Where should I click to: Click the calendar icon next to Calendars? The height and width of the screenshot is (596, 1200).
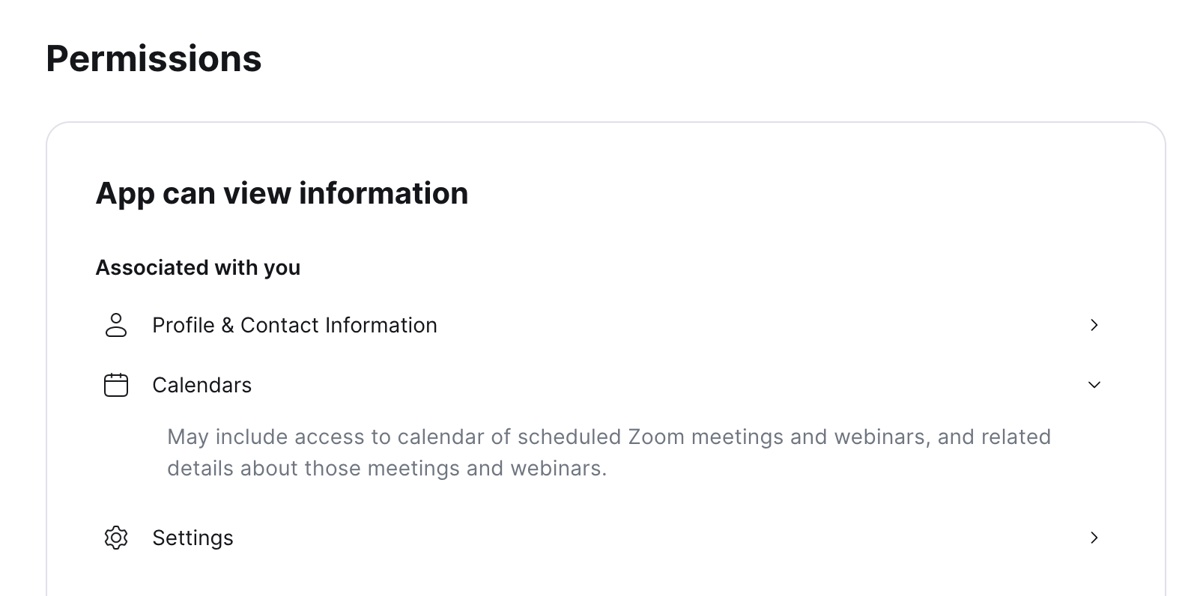(x=116, y=385)
